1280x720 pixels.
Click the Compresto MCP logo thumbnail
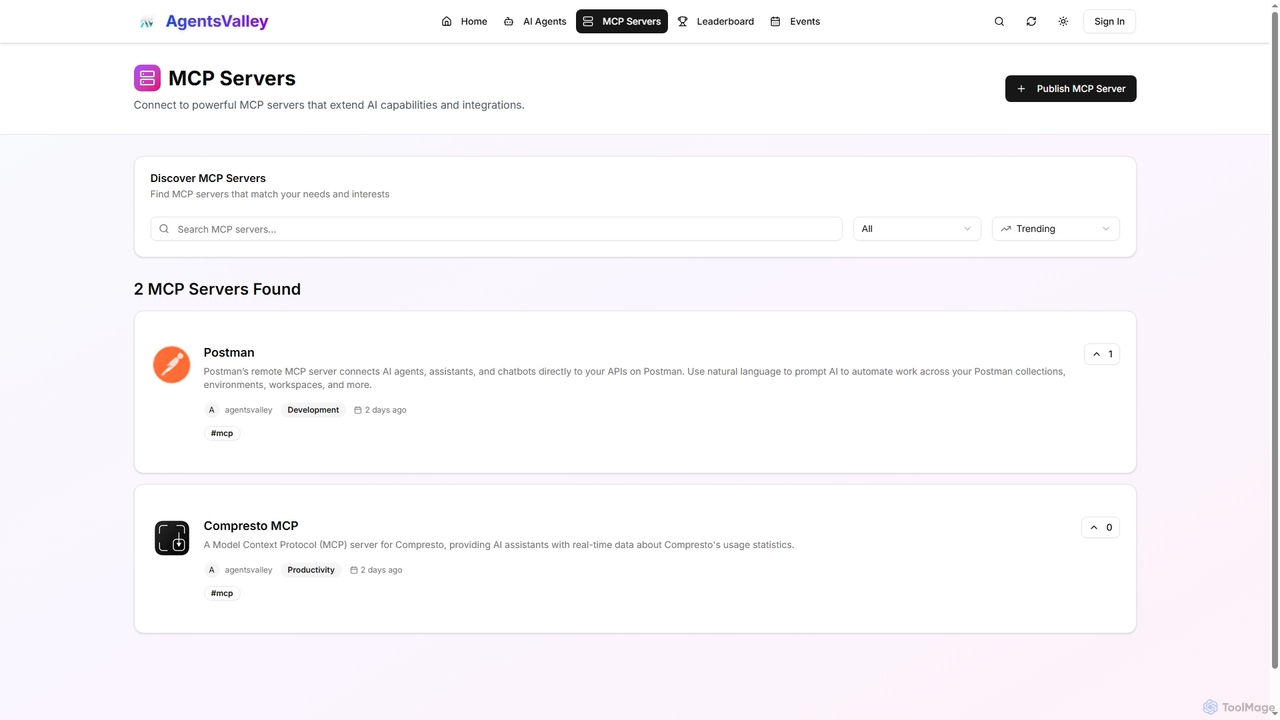172,538
